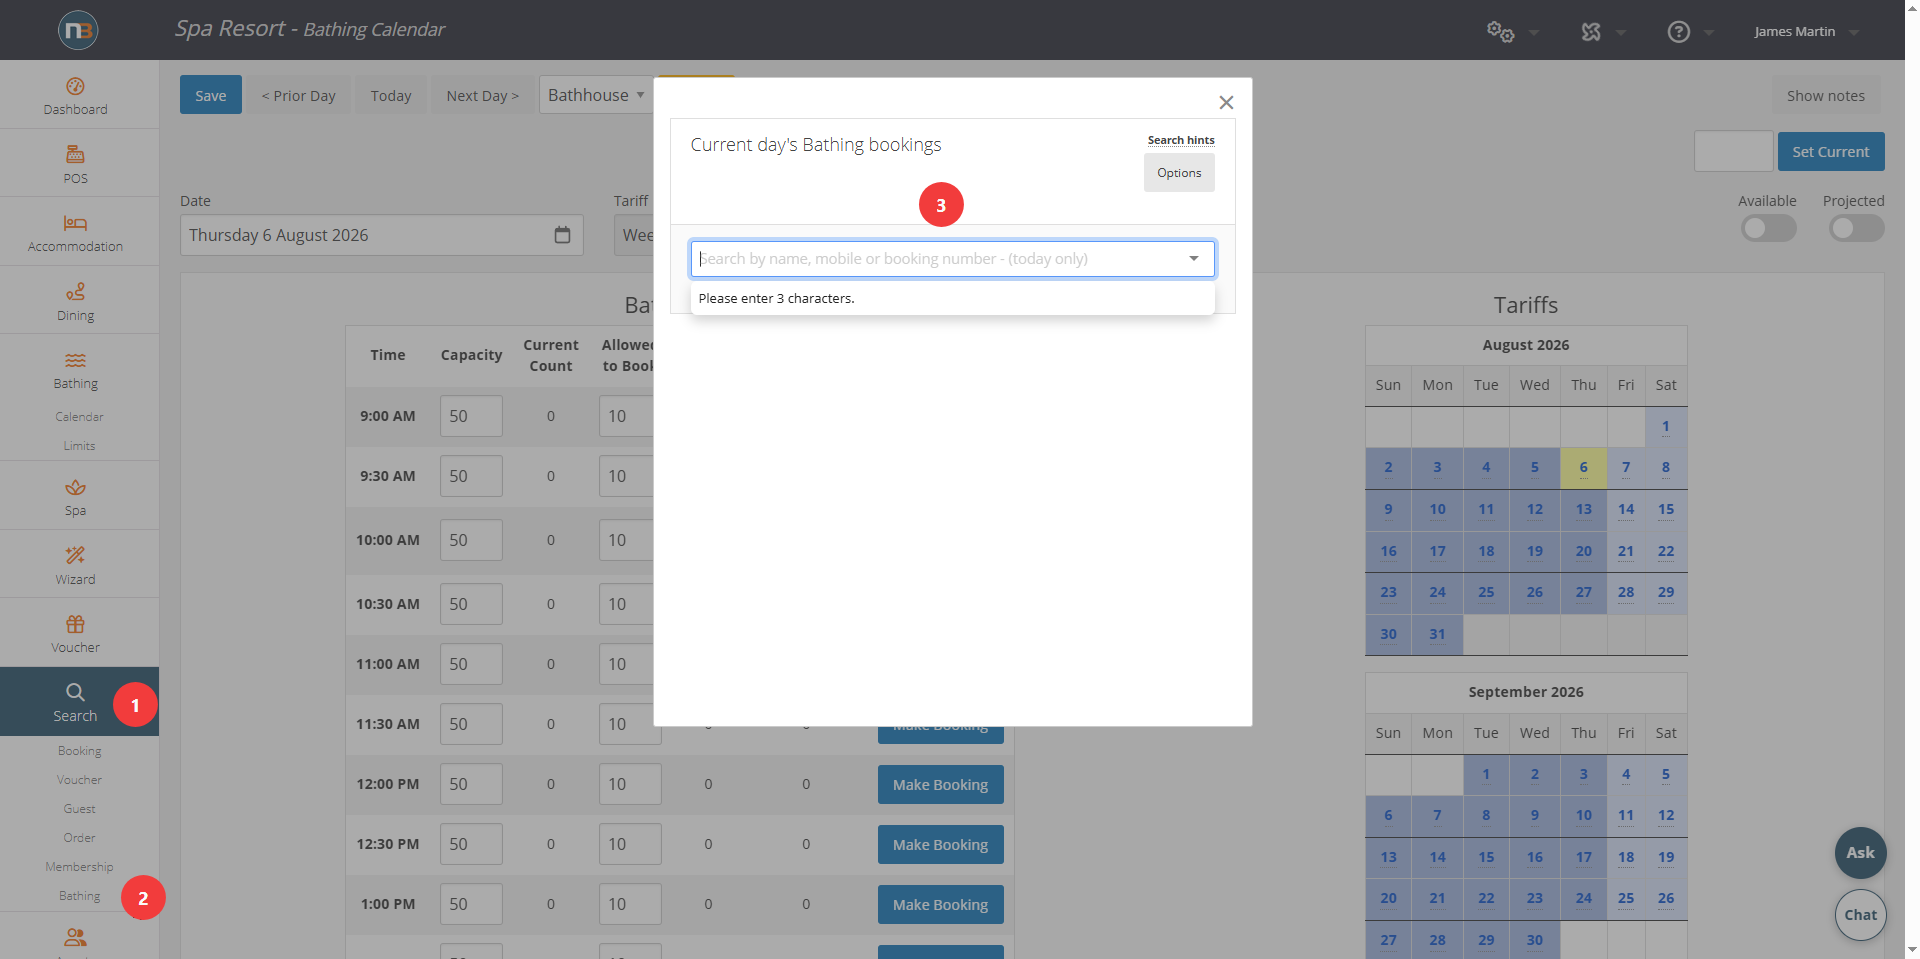Open the help question mark icon
Viewport: 1920px width, 959px height.
pos(1679,32)
